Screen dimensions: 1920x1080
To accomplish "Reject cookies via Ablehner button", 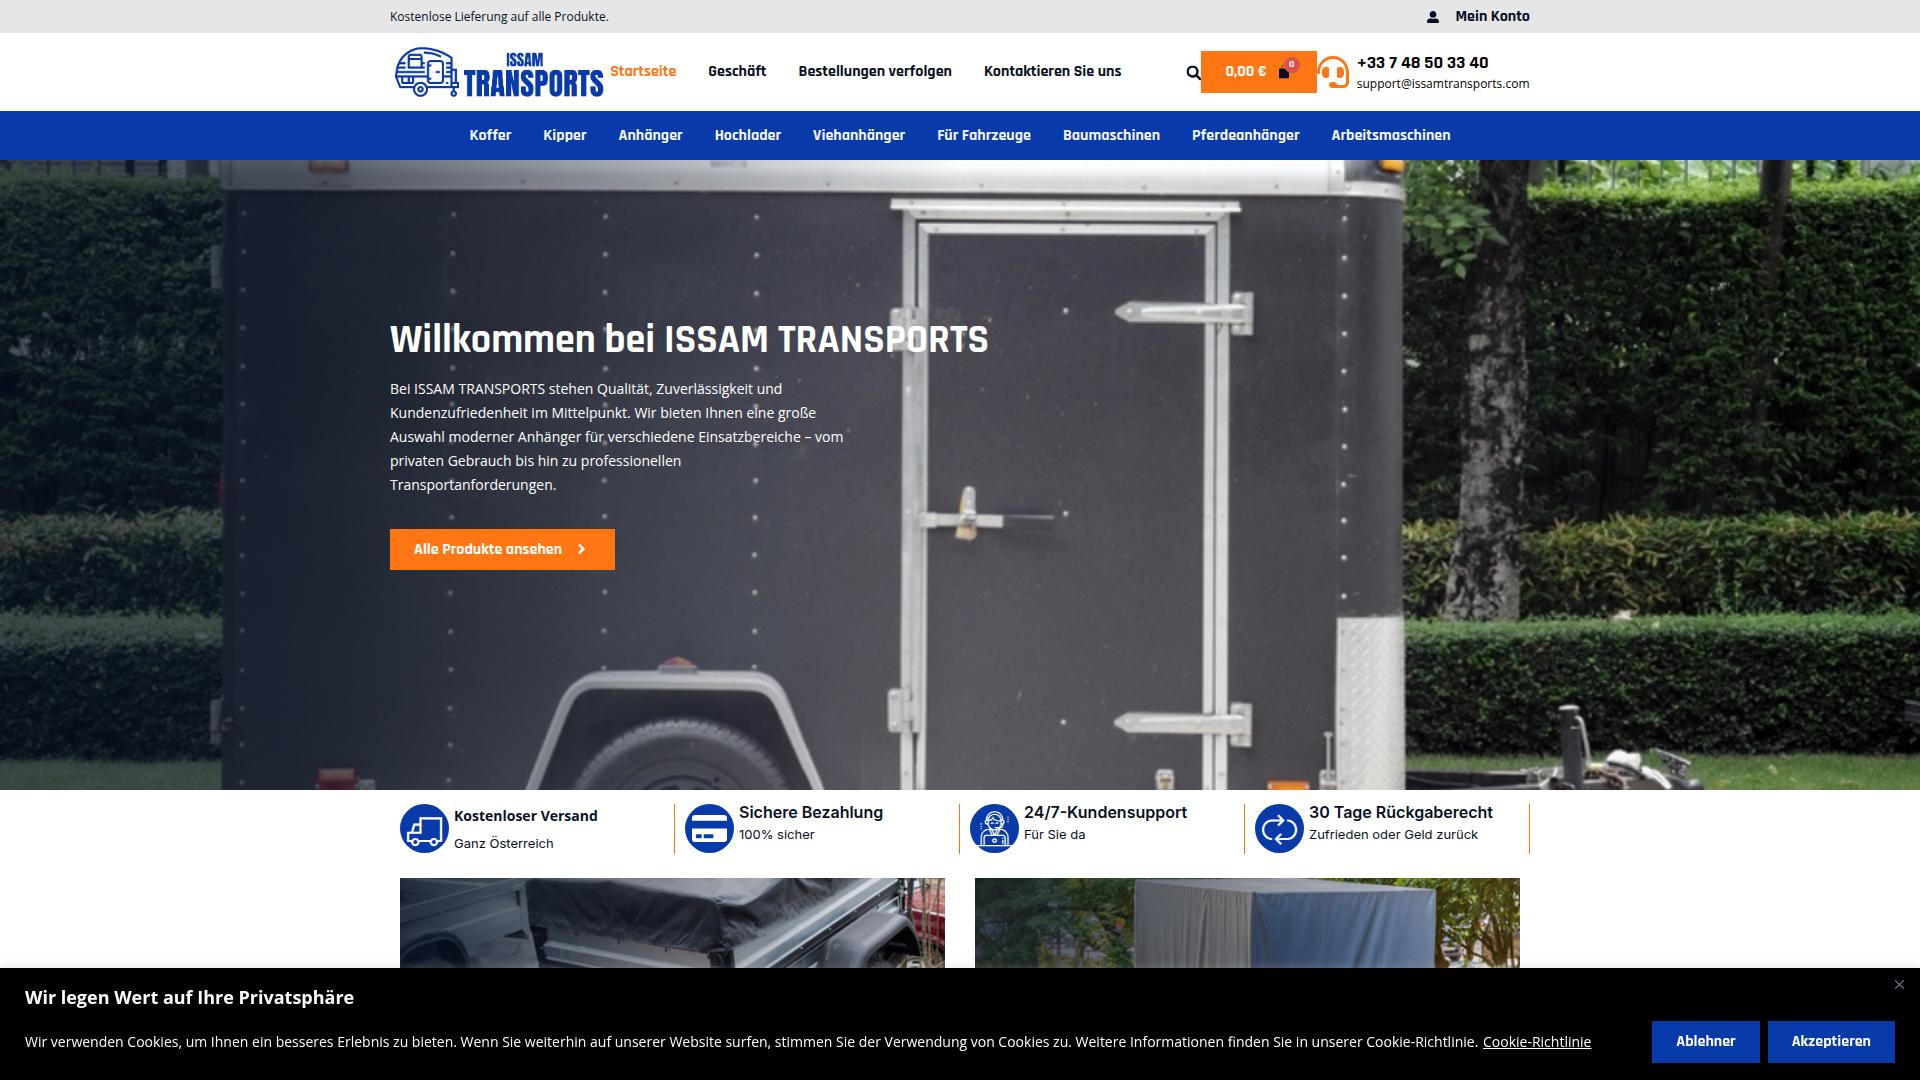I will (1705, 1041).
